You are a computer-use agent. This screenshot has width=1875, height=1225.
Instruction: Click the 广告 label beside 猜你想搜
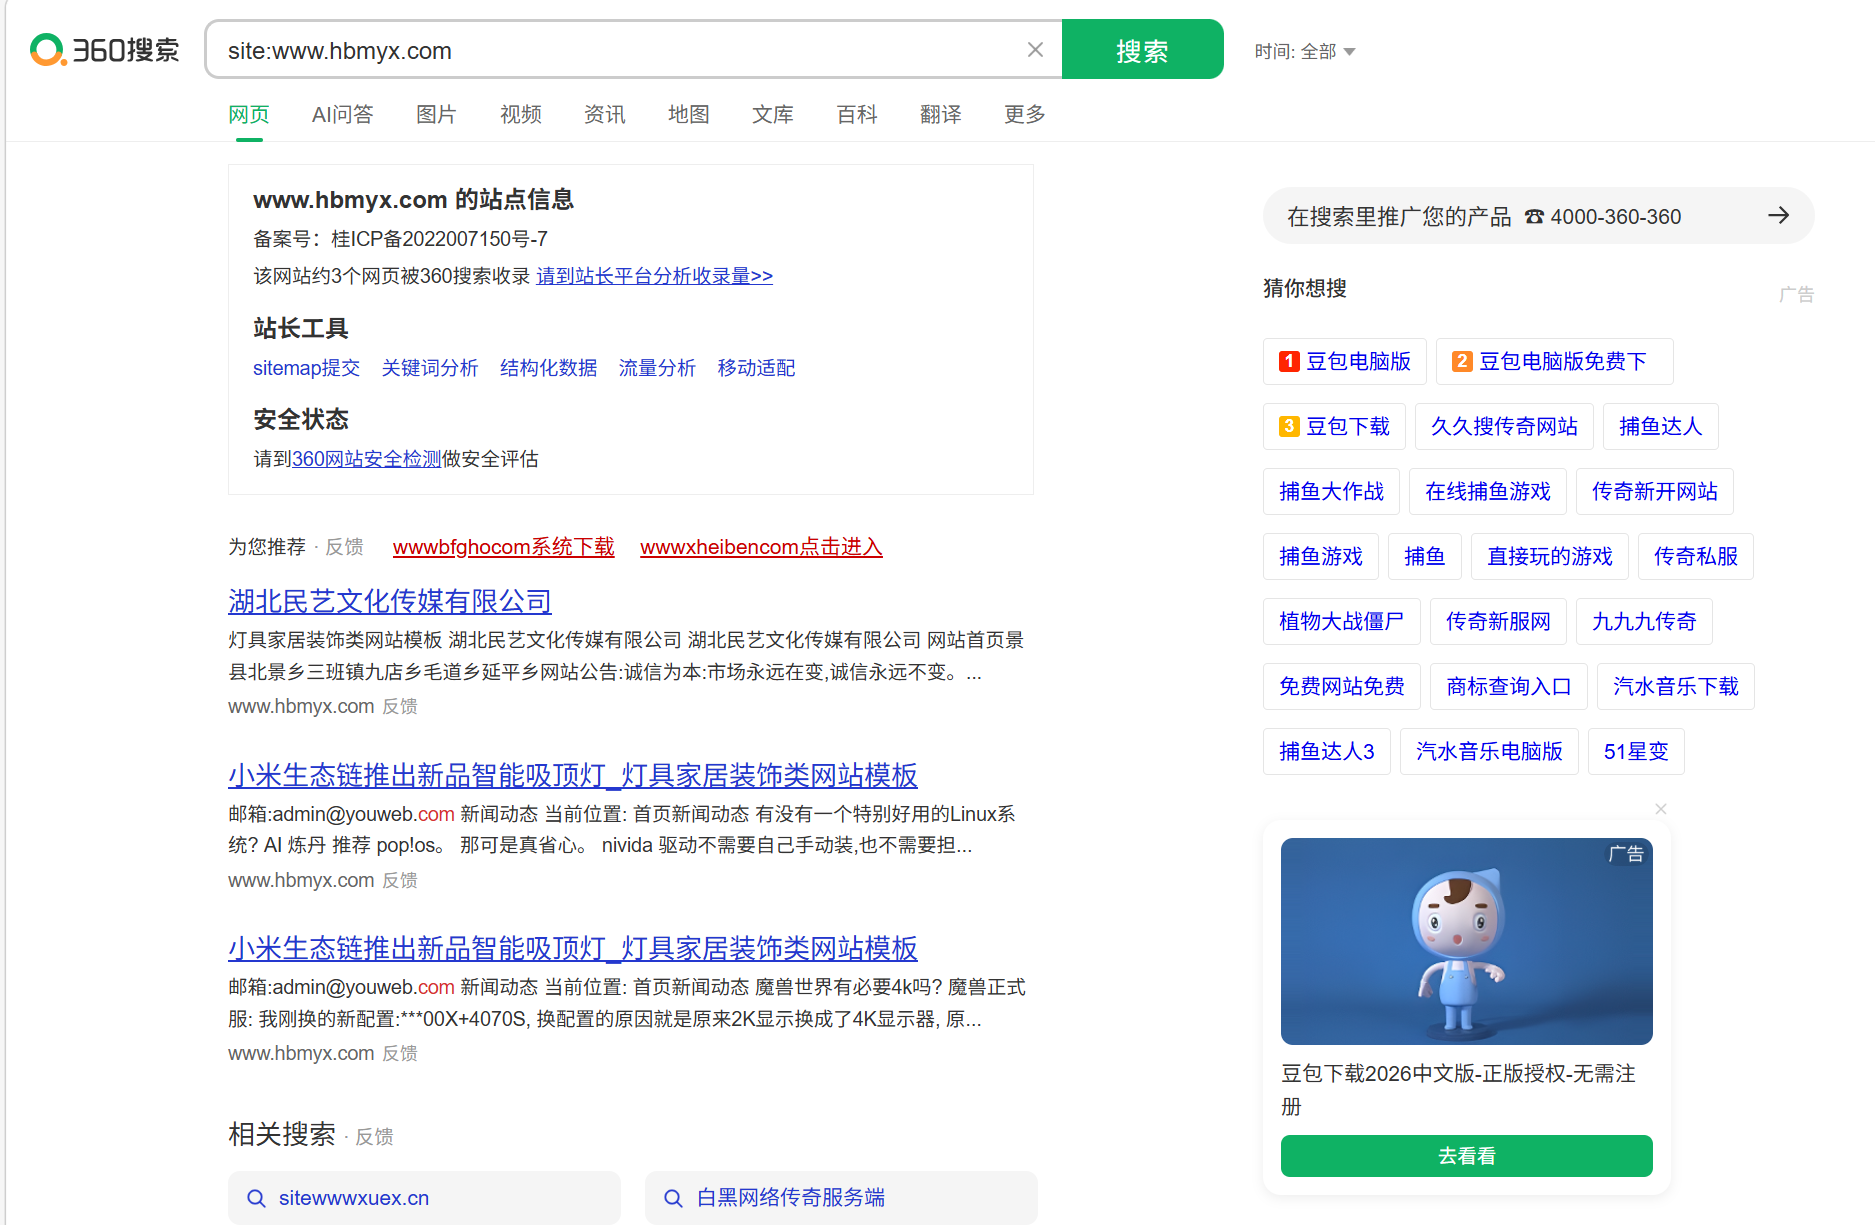1796,294
